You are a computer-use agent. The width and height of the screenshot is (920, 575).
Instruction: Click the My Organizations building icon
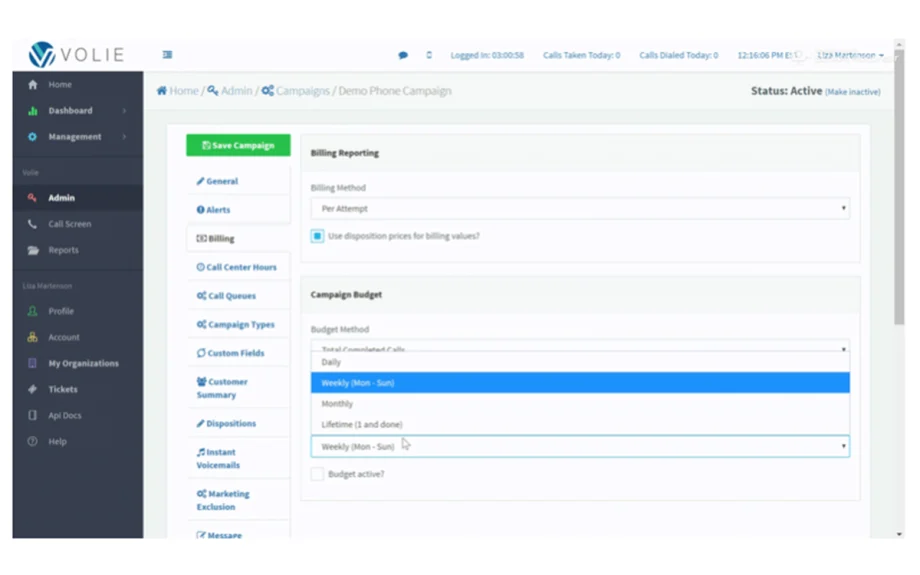click(33, 363)
